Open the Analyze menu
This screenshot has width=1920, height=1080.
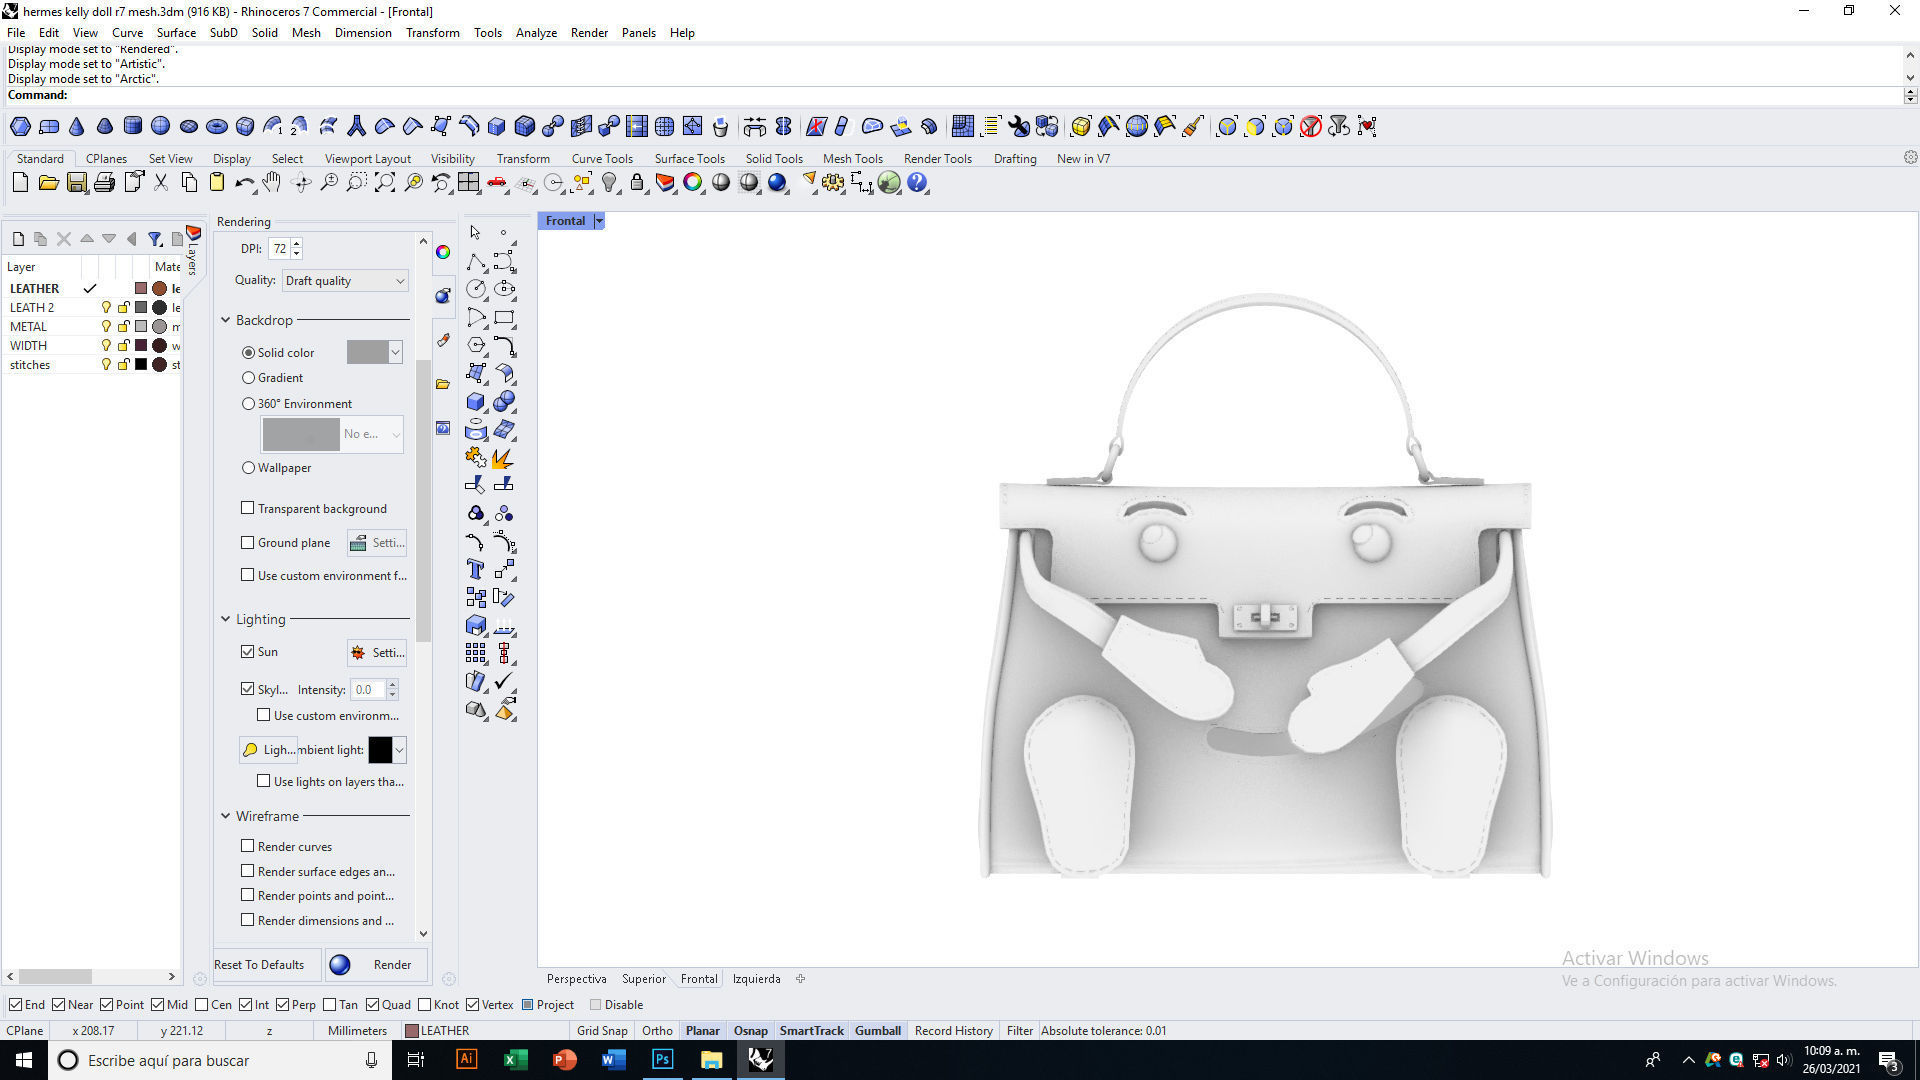click(x=536, y=33)
